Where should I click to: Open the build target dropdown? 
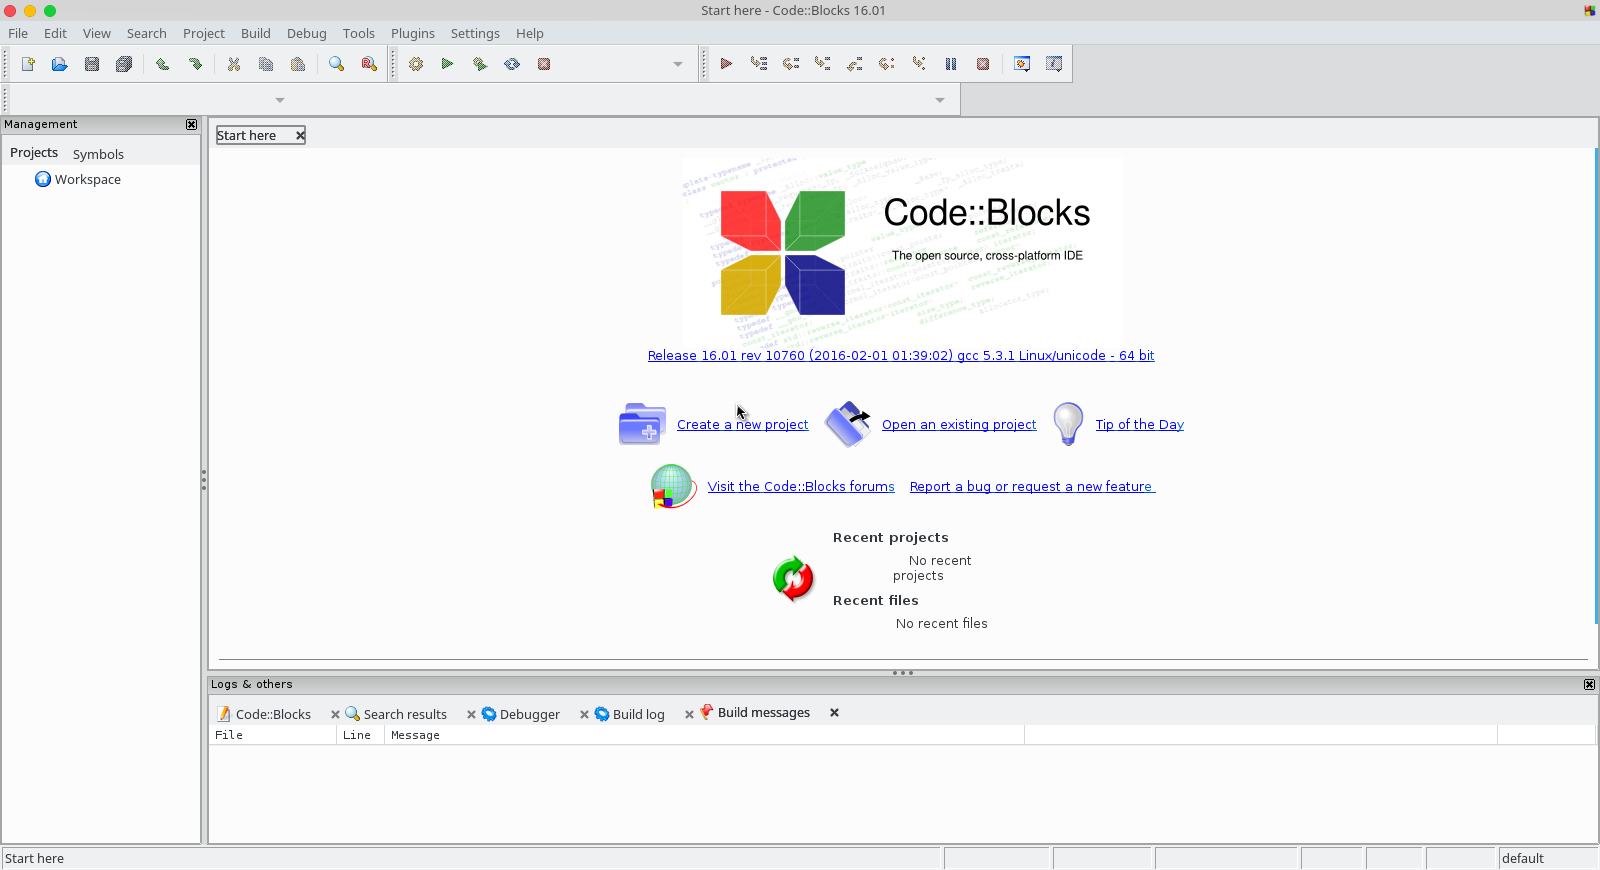(x=678, y=64)
